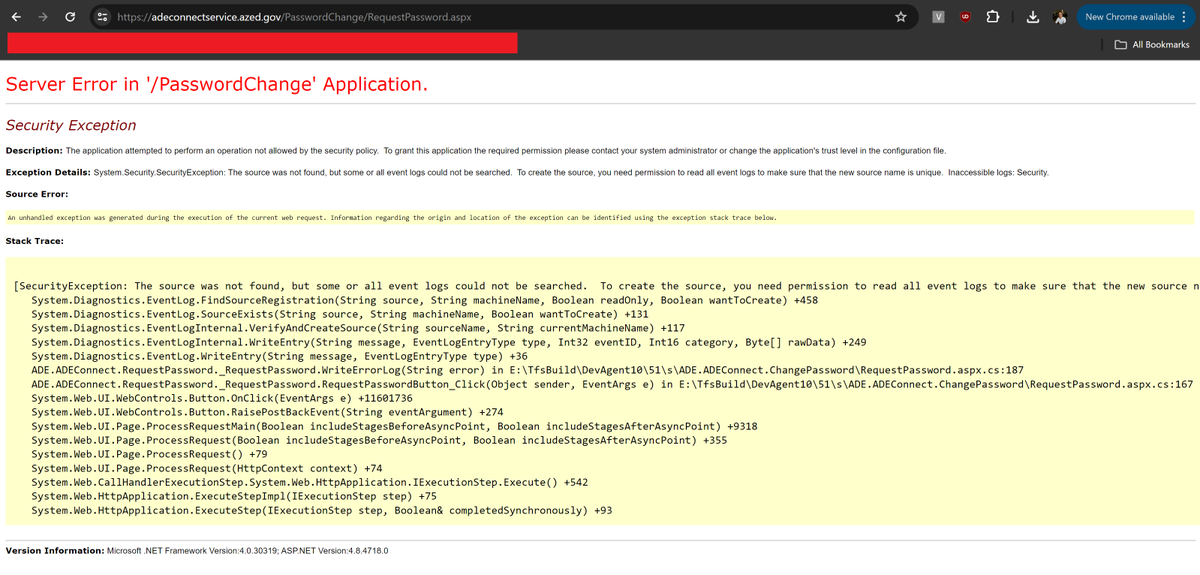Screen dimensions: 1200x575
Task: Click the 'Stack Trace:' label
Action: (x=34, y=241)
